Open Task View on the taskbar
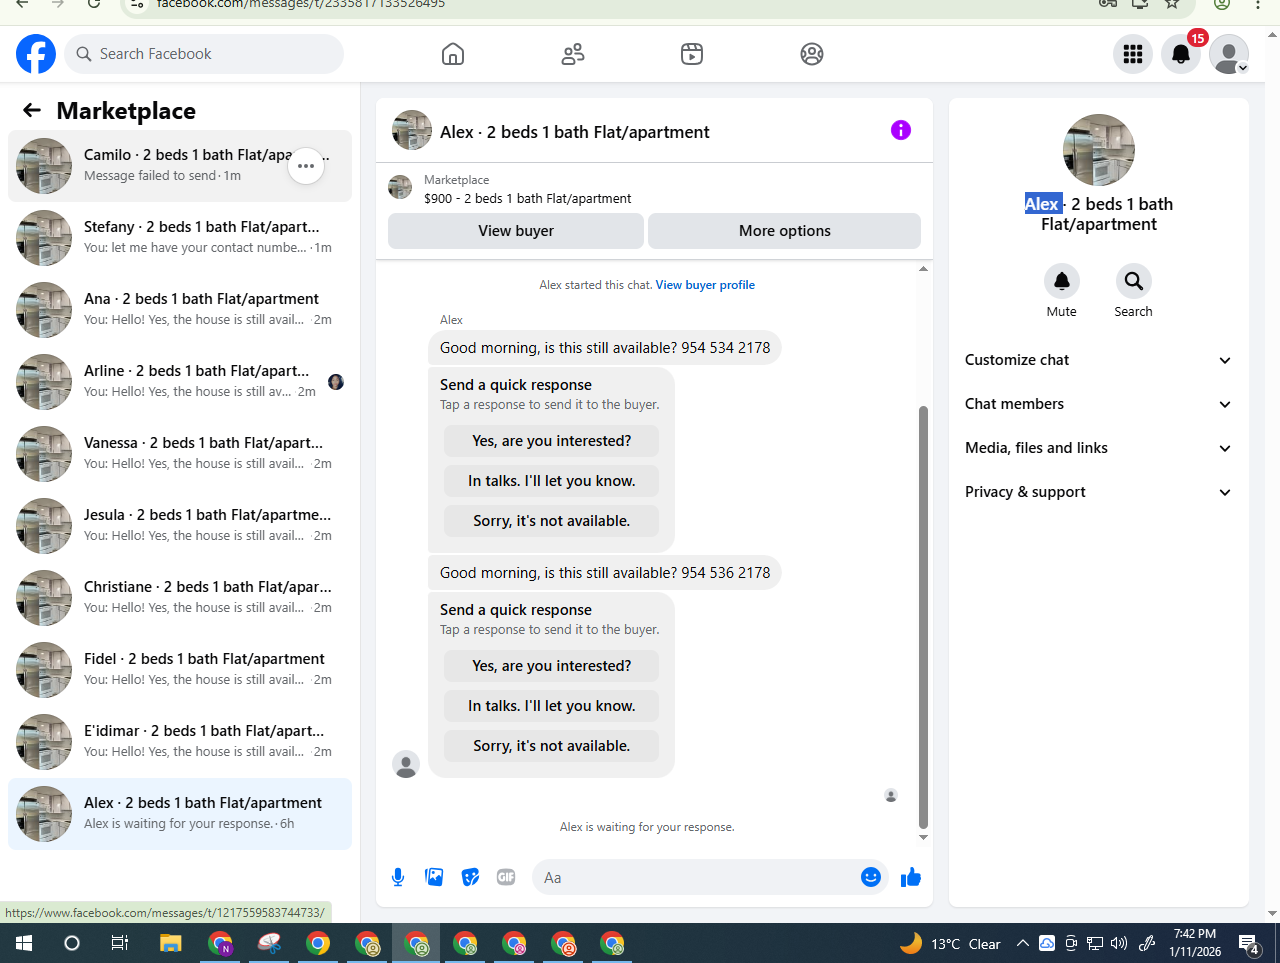The height and width of the screenshot is (963, 1280). pyautogui.click(x=120, y=943)
